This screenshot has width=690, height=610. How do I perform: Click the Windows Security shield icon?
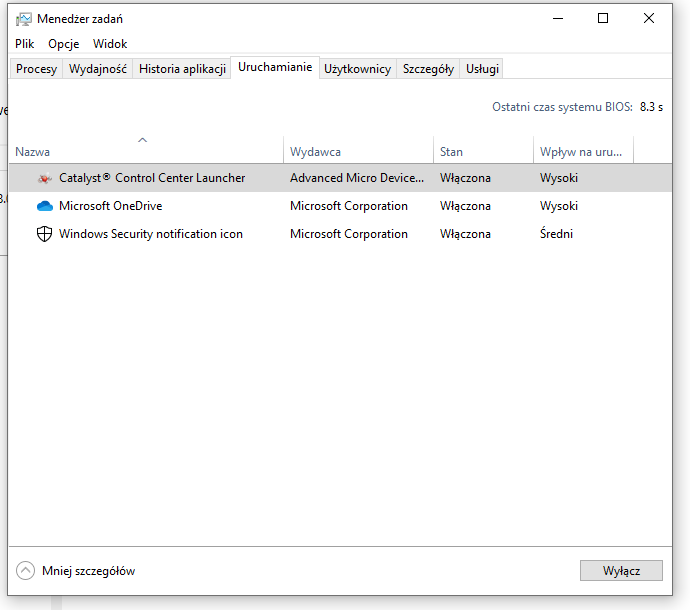[44, 234]
